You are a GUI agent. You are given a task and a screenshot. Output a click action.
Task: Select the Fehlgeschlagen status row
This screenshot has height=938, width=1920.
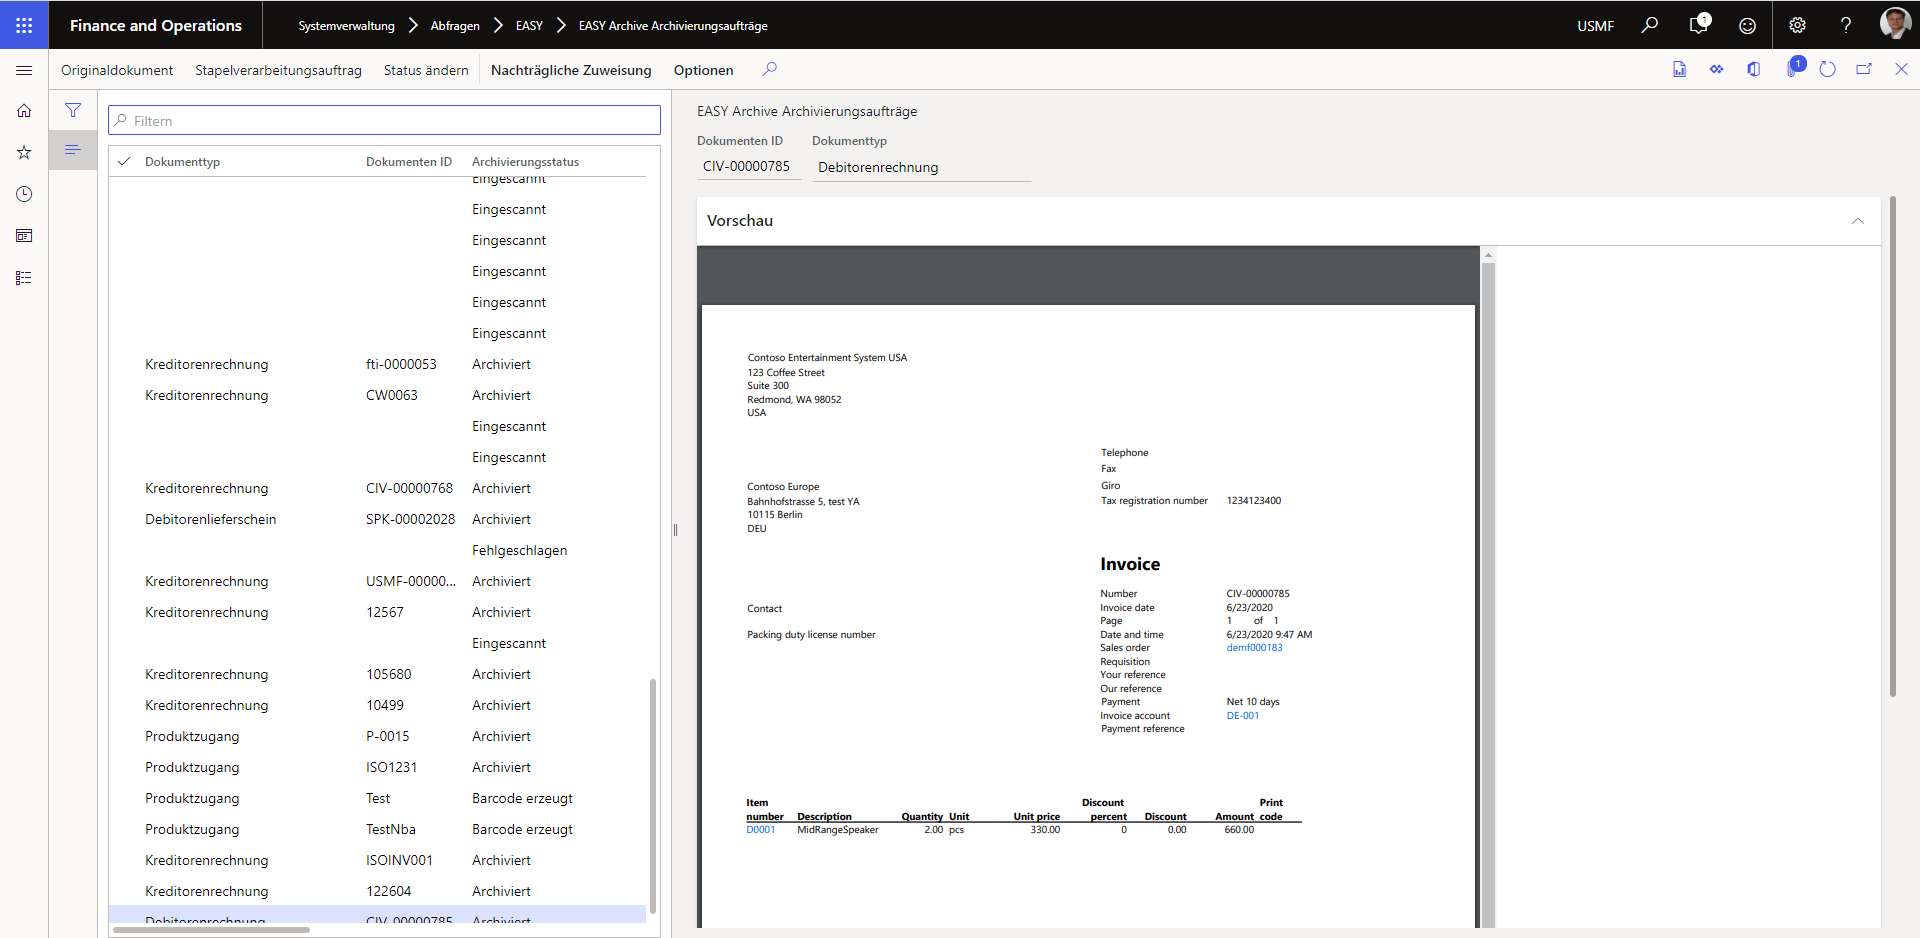[x=377, y=550]
